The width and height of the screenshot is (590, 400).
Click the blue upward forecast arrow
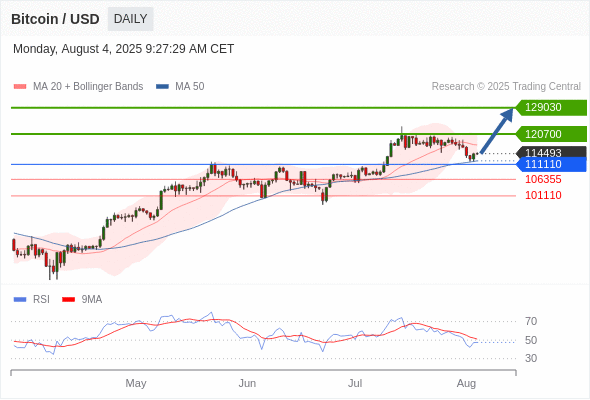[x=497, y=130]
